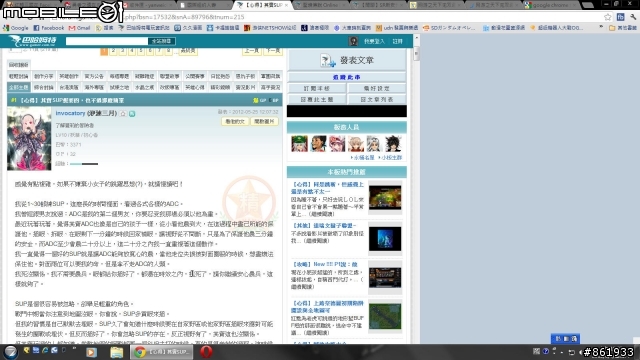
Task: Click the blue follow-thread button under 發表文章
Action: (347, 77)
